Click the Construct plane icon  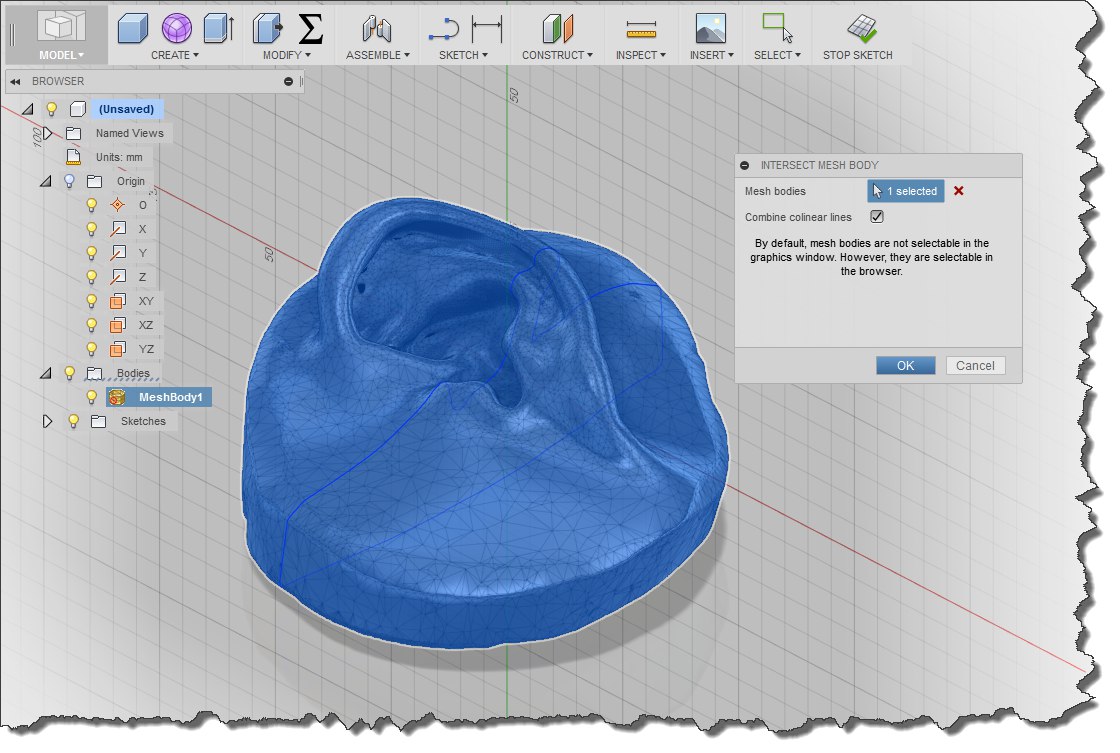pyautogui.click(x=557, y=29)
